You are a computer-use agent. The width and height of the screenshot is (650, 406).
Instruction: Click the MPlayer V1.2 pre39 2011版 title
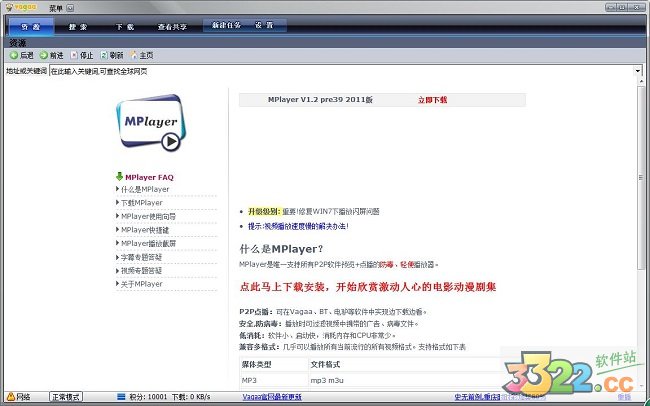[320, 100]
